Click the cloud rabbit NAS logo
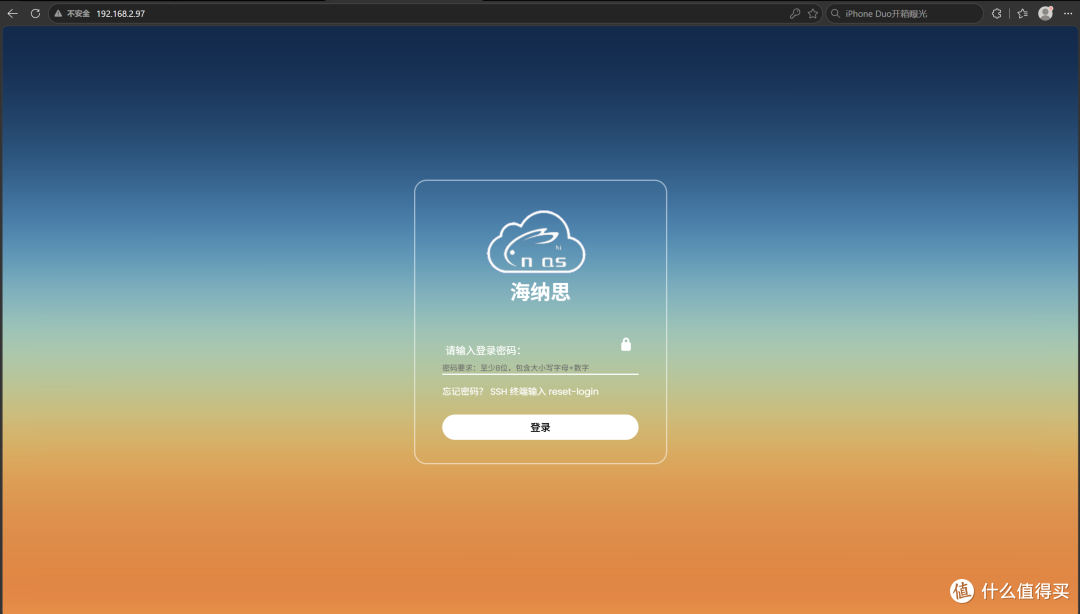 536,242
